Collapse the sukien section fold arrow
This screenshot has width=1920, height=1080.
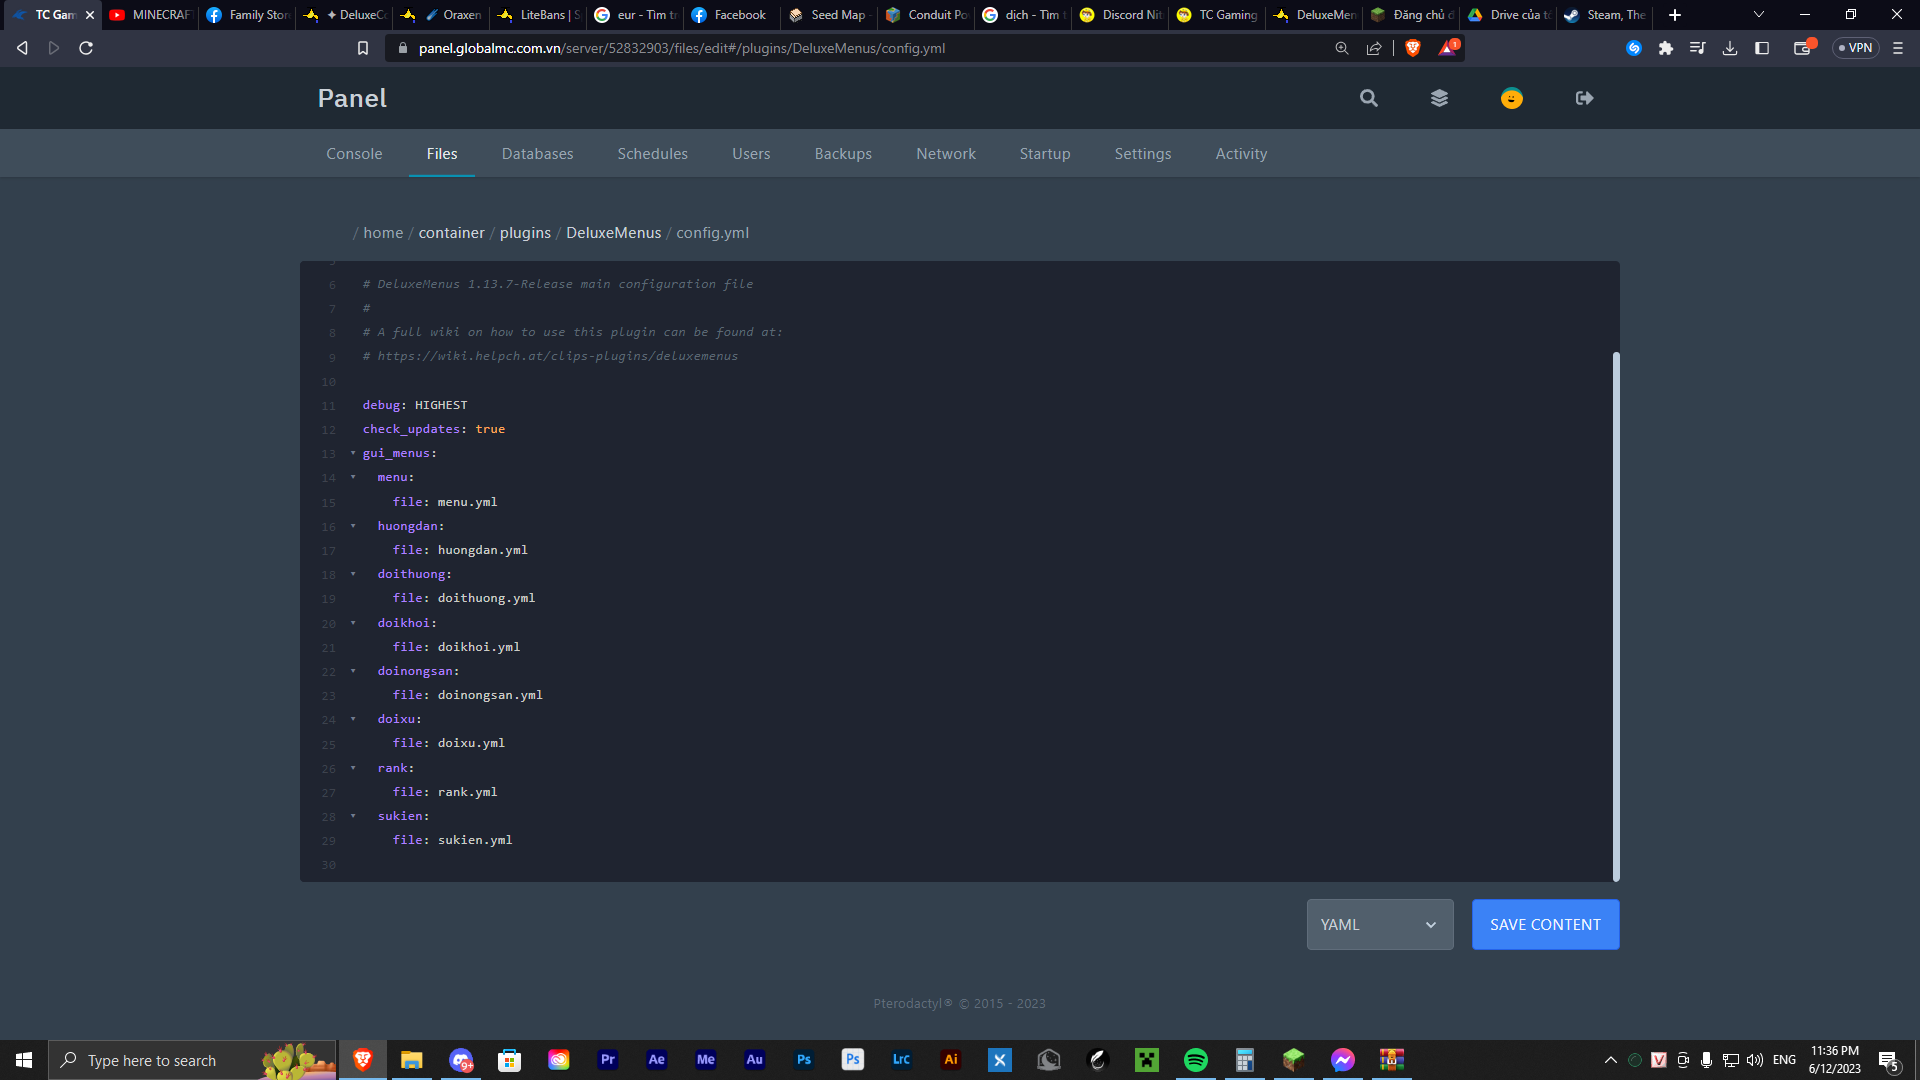coord(353,816)
